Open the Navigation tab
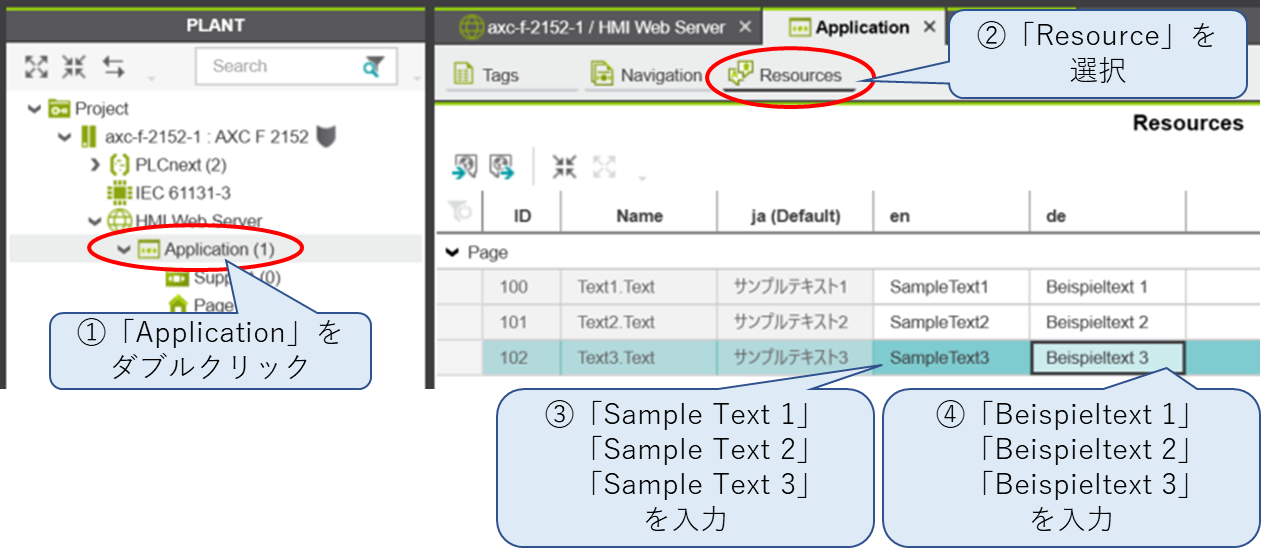The width and height of the screenshot is (1261, 556). click(x=646, y=75)
